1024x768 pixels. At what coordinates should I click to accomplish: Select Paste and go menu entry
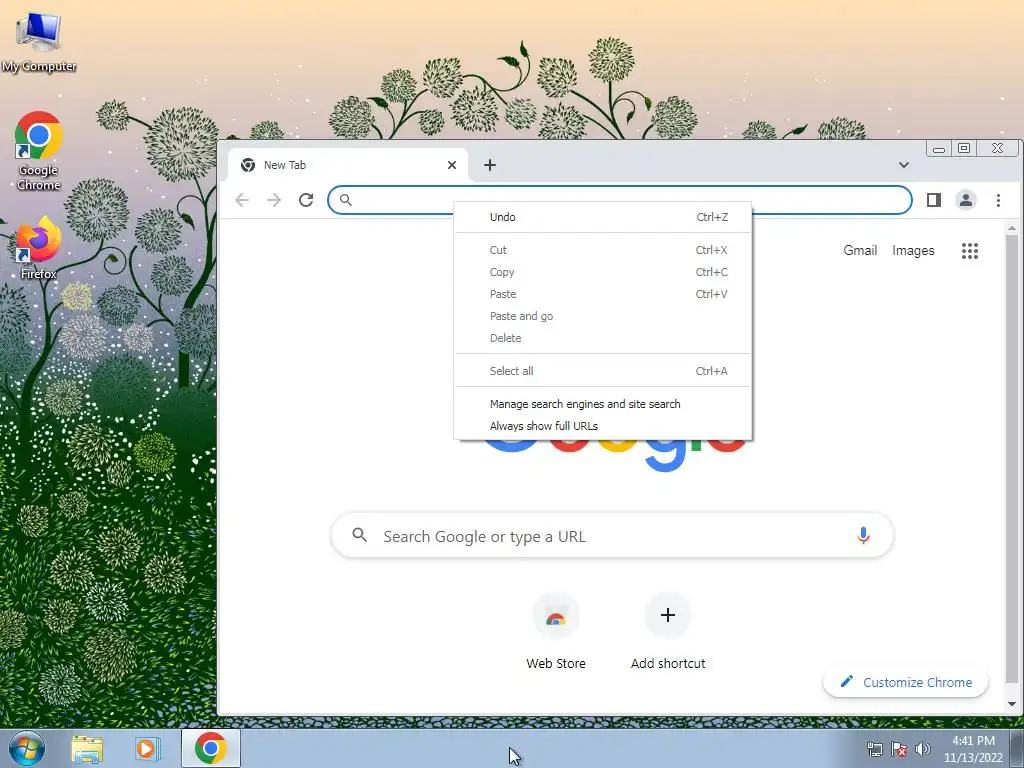[603, 316]
